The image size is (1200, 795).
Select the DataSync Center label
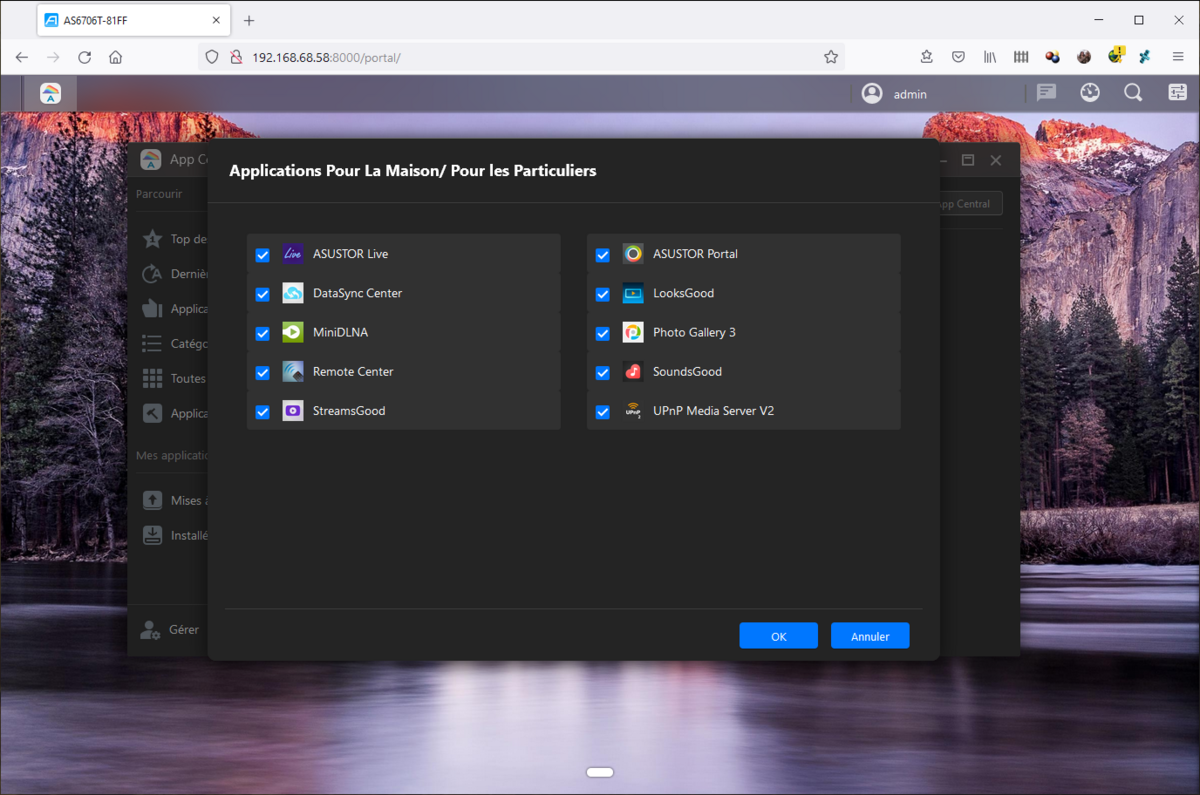[x=357, y=293]
